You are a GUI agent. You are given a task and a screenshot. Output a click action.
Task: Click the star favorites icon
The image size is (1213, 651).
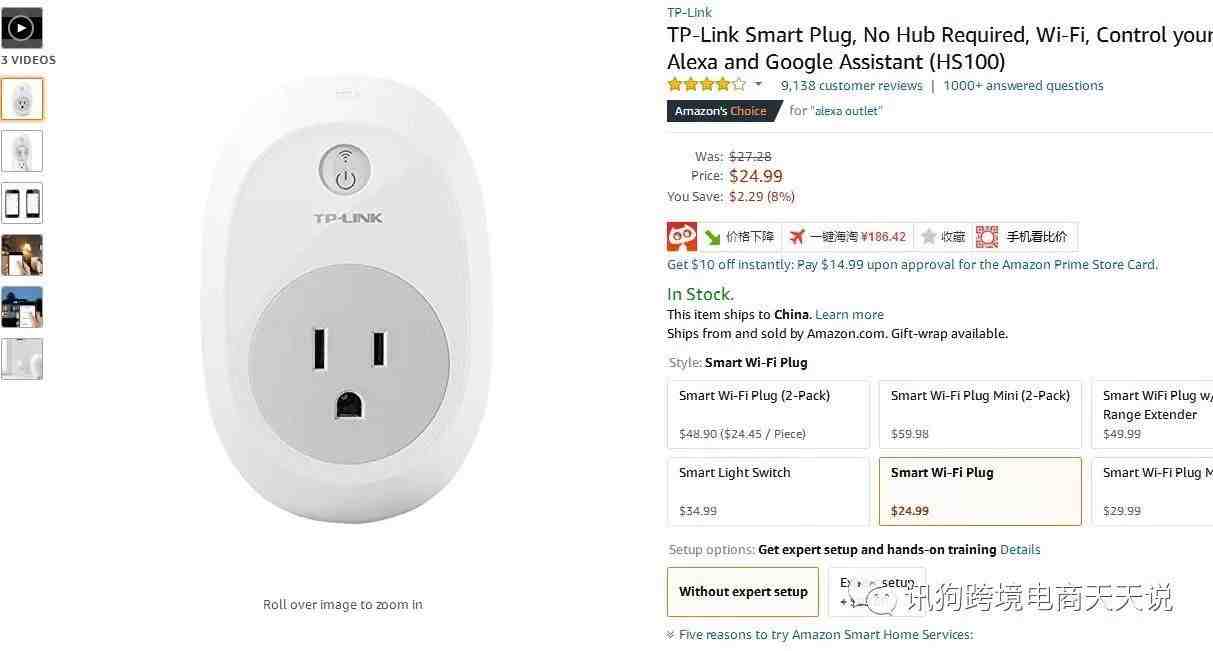click(929, 237)
